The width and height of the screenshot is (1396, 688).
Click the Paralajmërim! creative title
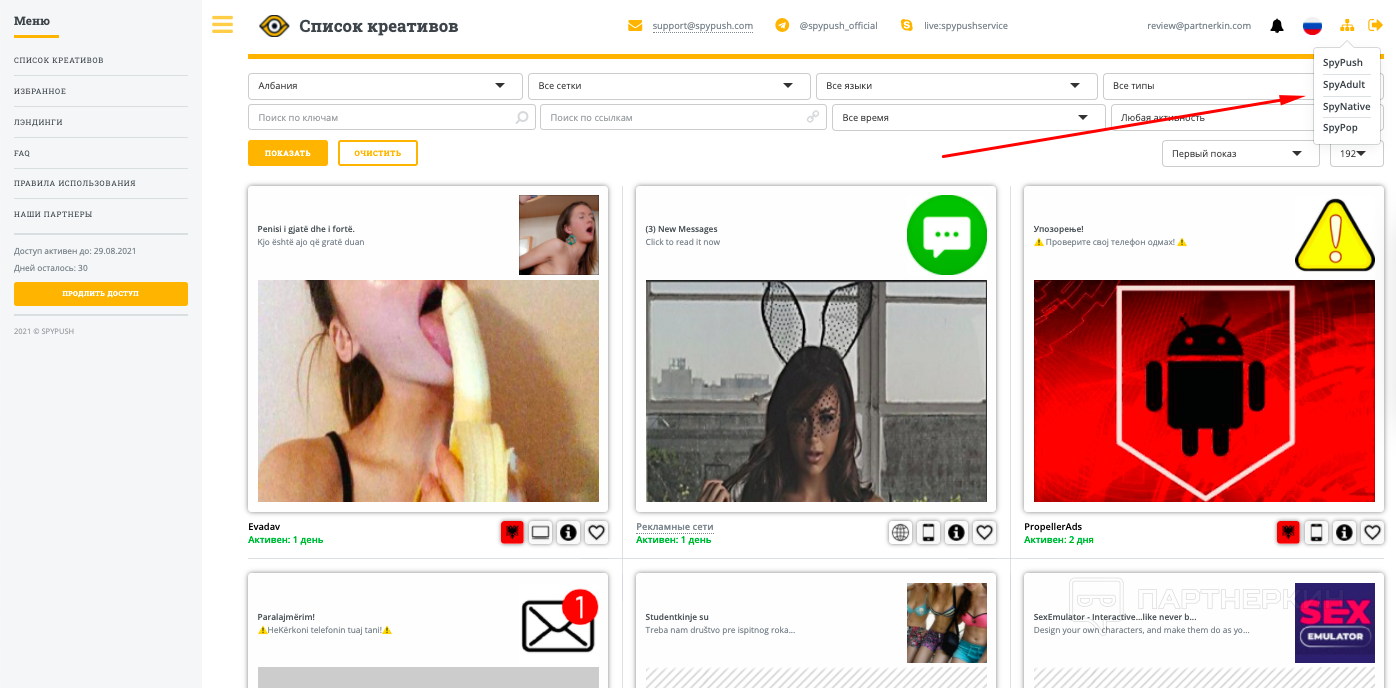(286, 617)
